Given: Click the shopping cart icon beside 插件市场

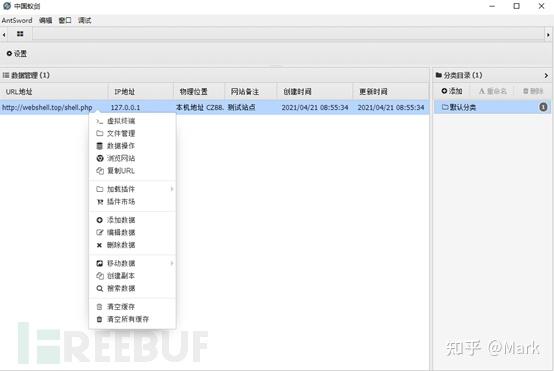Looking at the screenshot, I should click(100, 202).
